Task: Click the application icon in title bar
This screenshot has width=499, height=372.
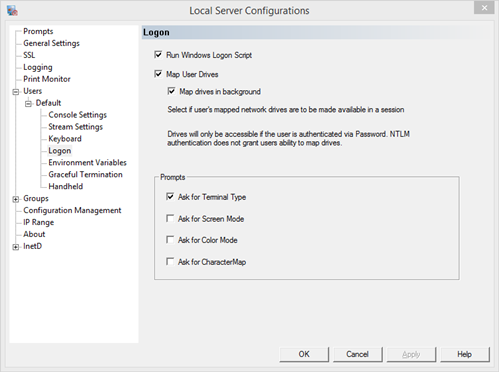Action: click(x=13, y=10)
